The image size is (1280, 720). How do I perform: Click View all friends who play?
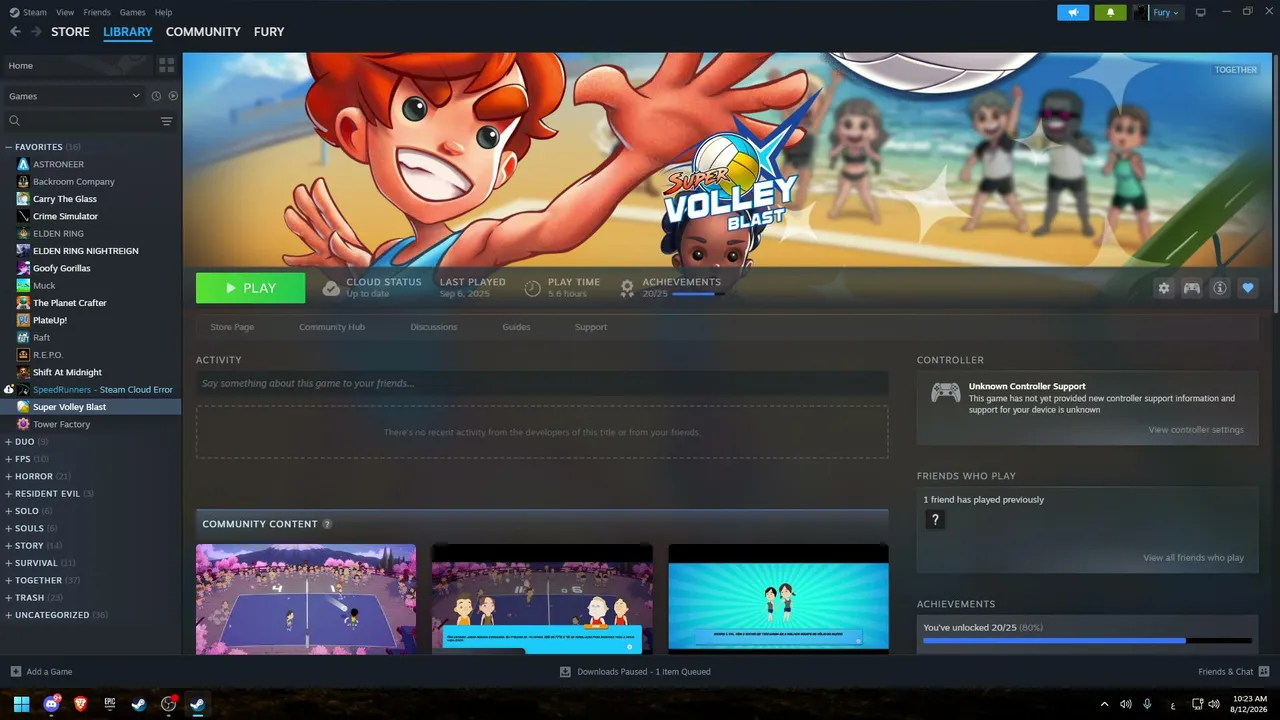click(1193, 558)
